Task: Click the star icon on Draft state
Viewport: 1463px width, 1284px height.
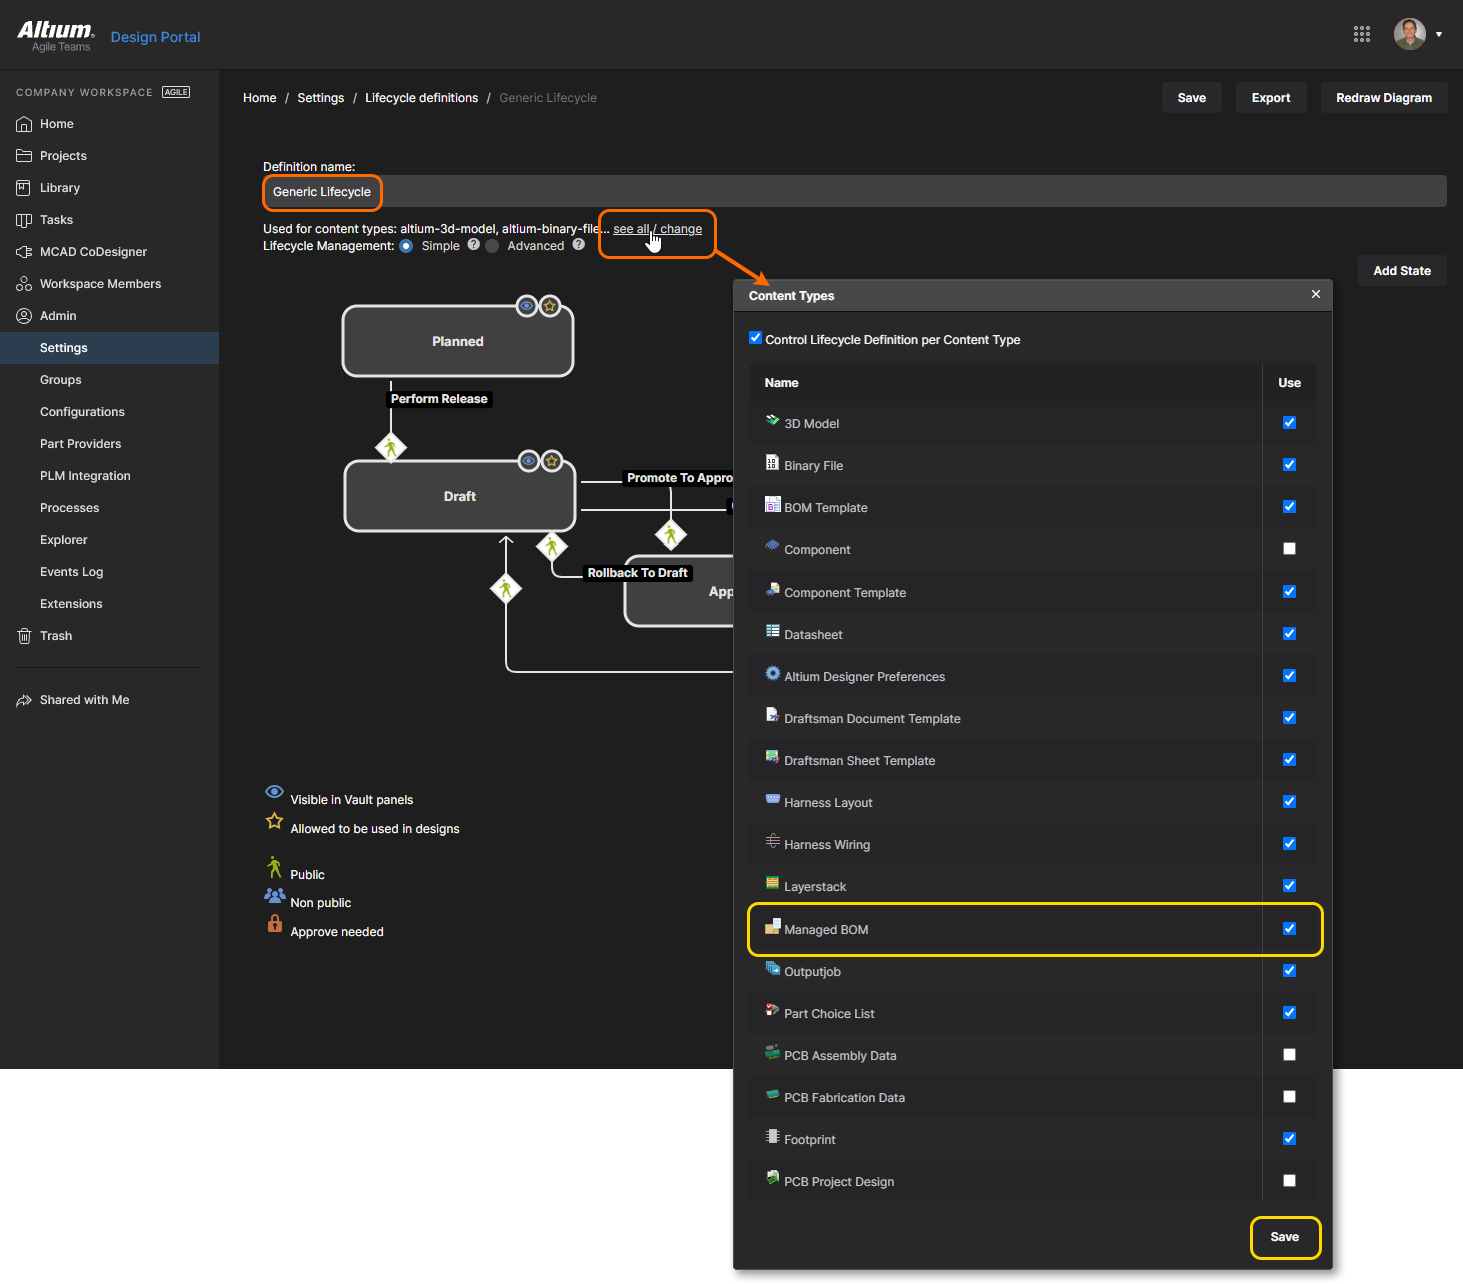Action: pyautogui.click(x=551, y=461)
